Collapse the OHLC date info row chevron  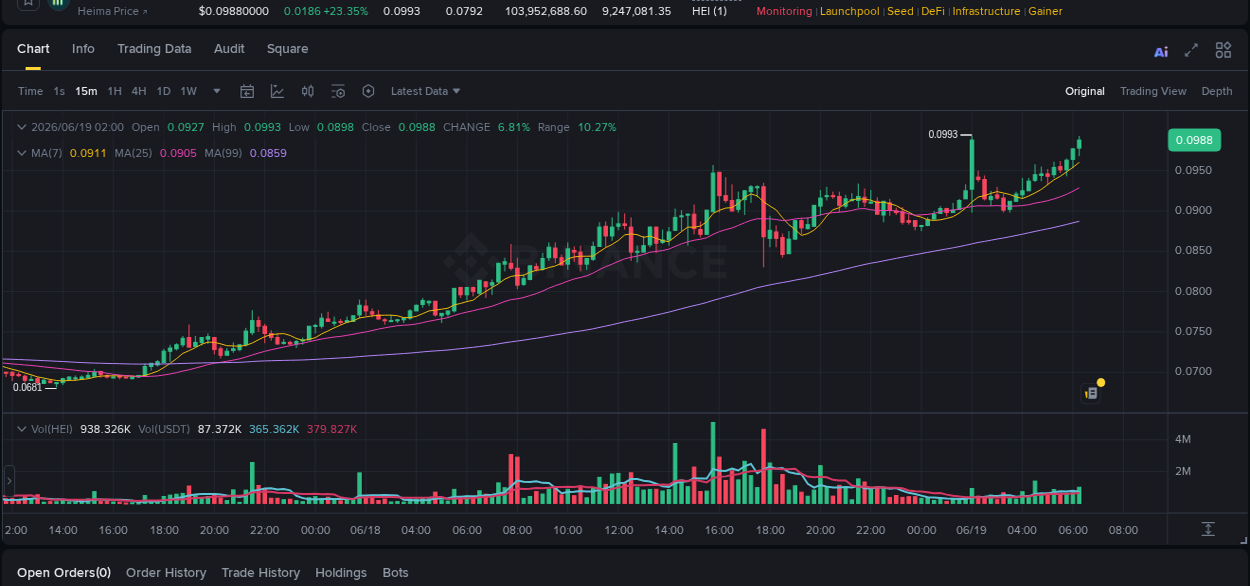21,127
